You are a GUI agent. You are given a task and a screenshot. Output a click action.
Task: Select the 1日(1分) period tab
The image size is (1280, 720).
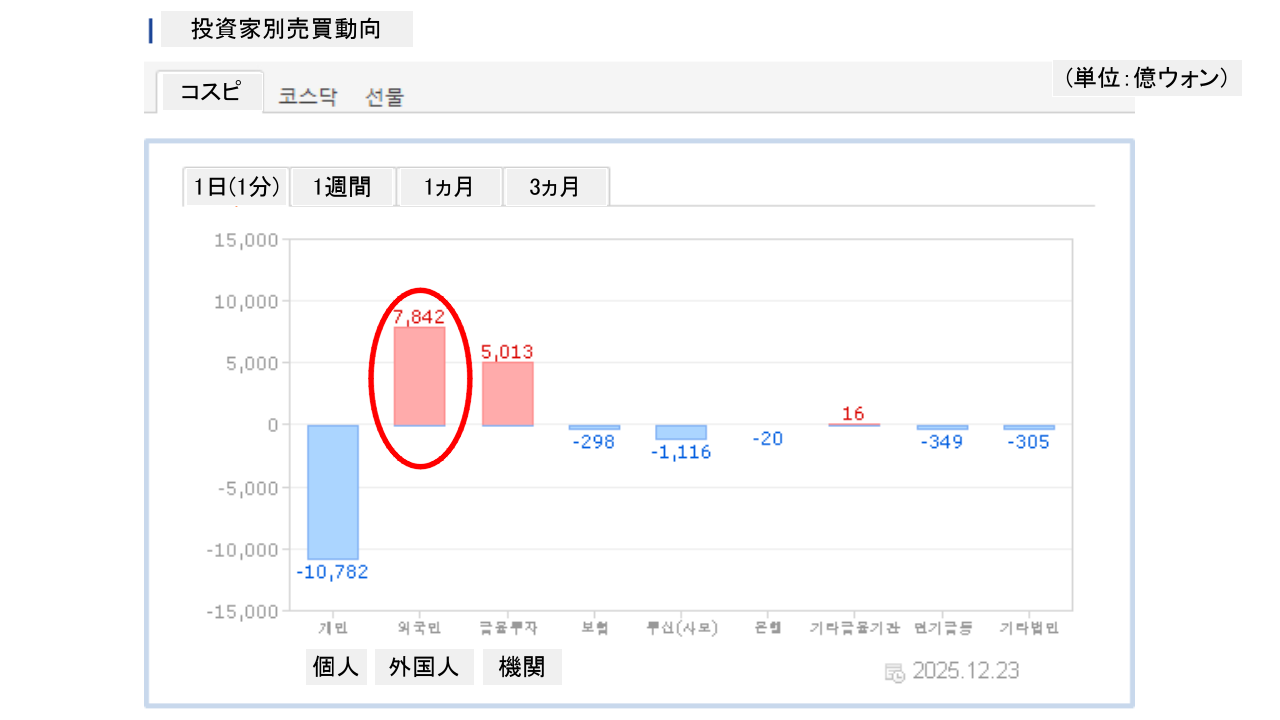point(236,187)
